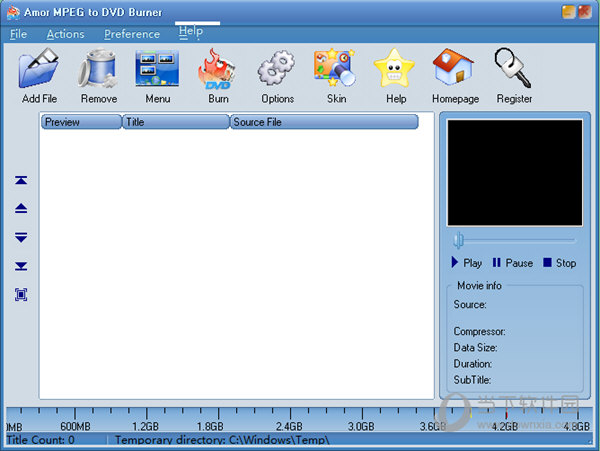Open the Options gears icon
The width and height of the screenshot is (600, 451).
pyautogui.click(x=277, y=68)
